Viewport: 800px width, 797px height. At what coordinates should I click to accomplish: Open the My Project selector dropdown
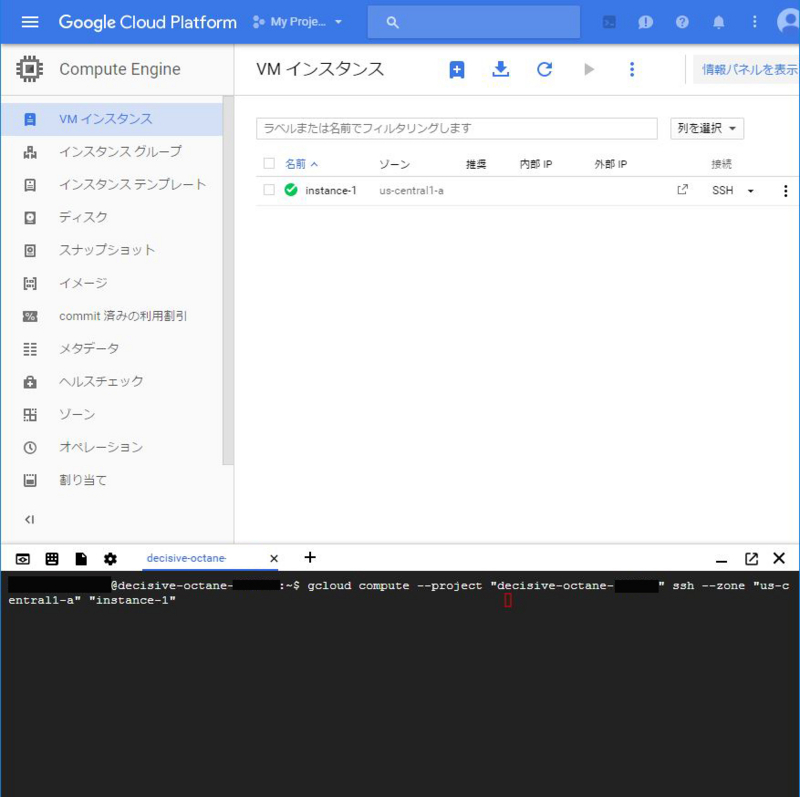click(x=297, y=22)
